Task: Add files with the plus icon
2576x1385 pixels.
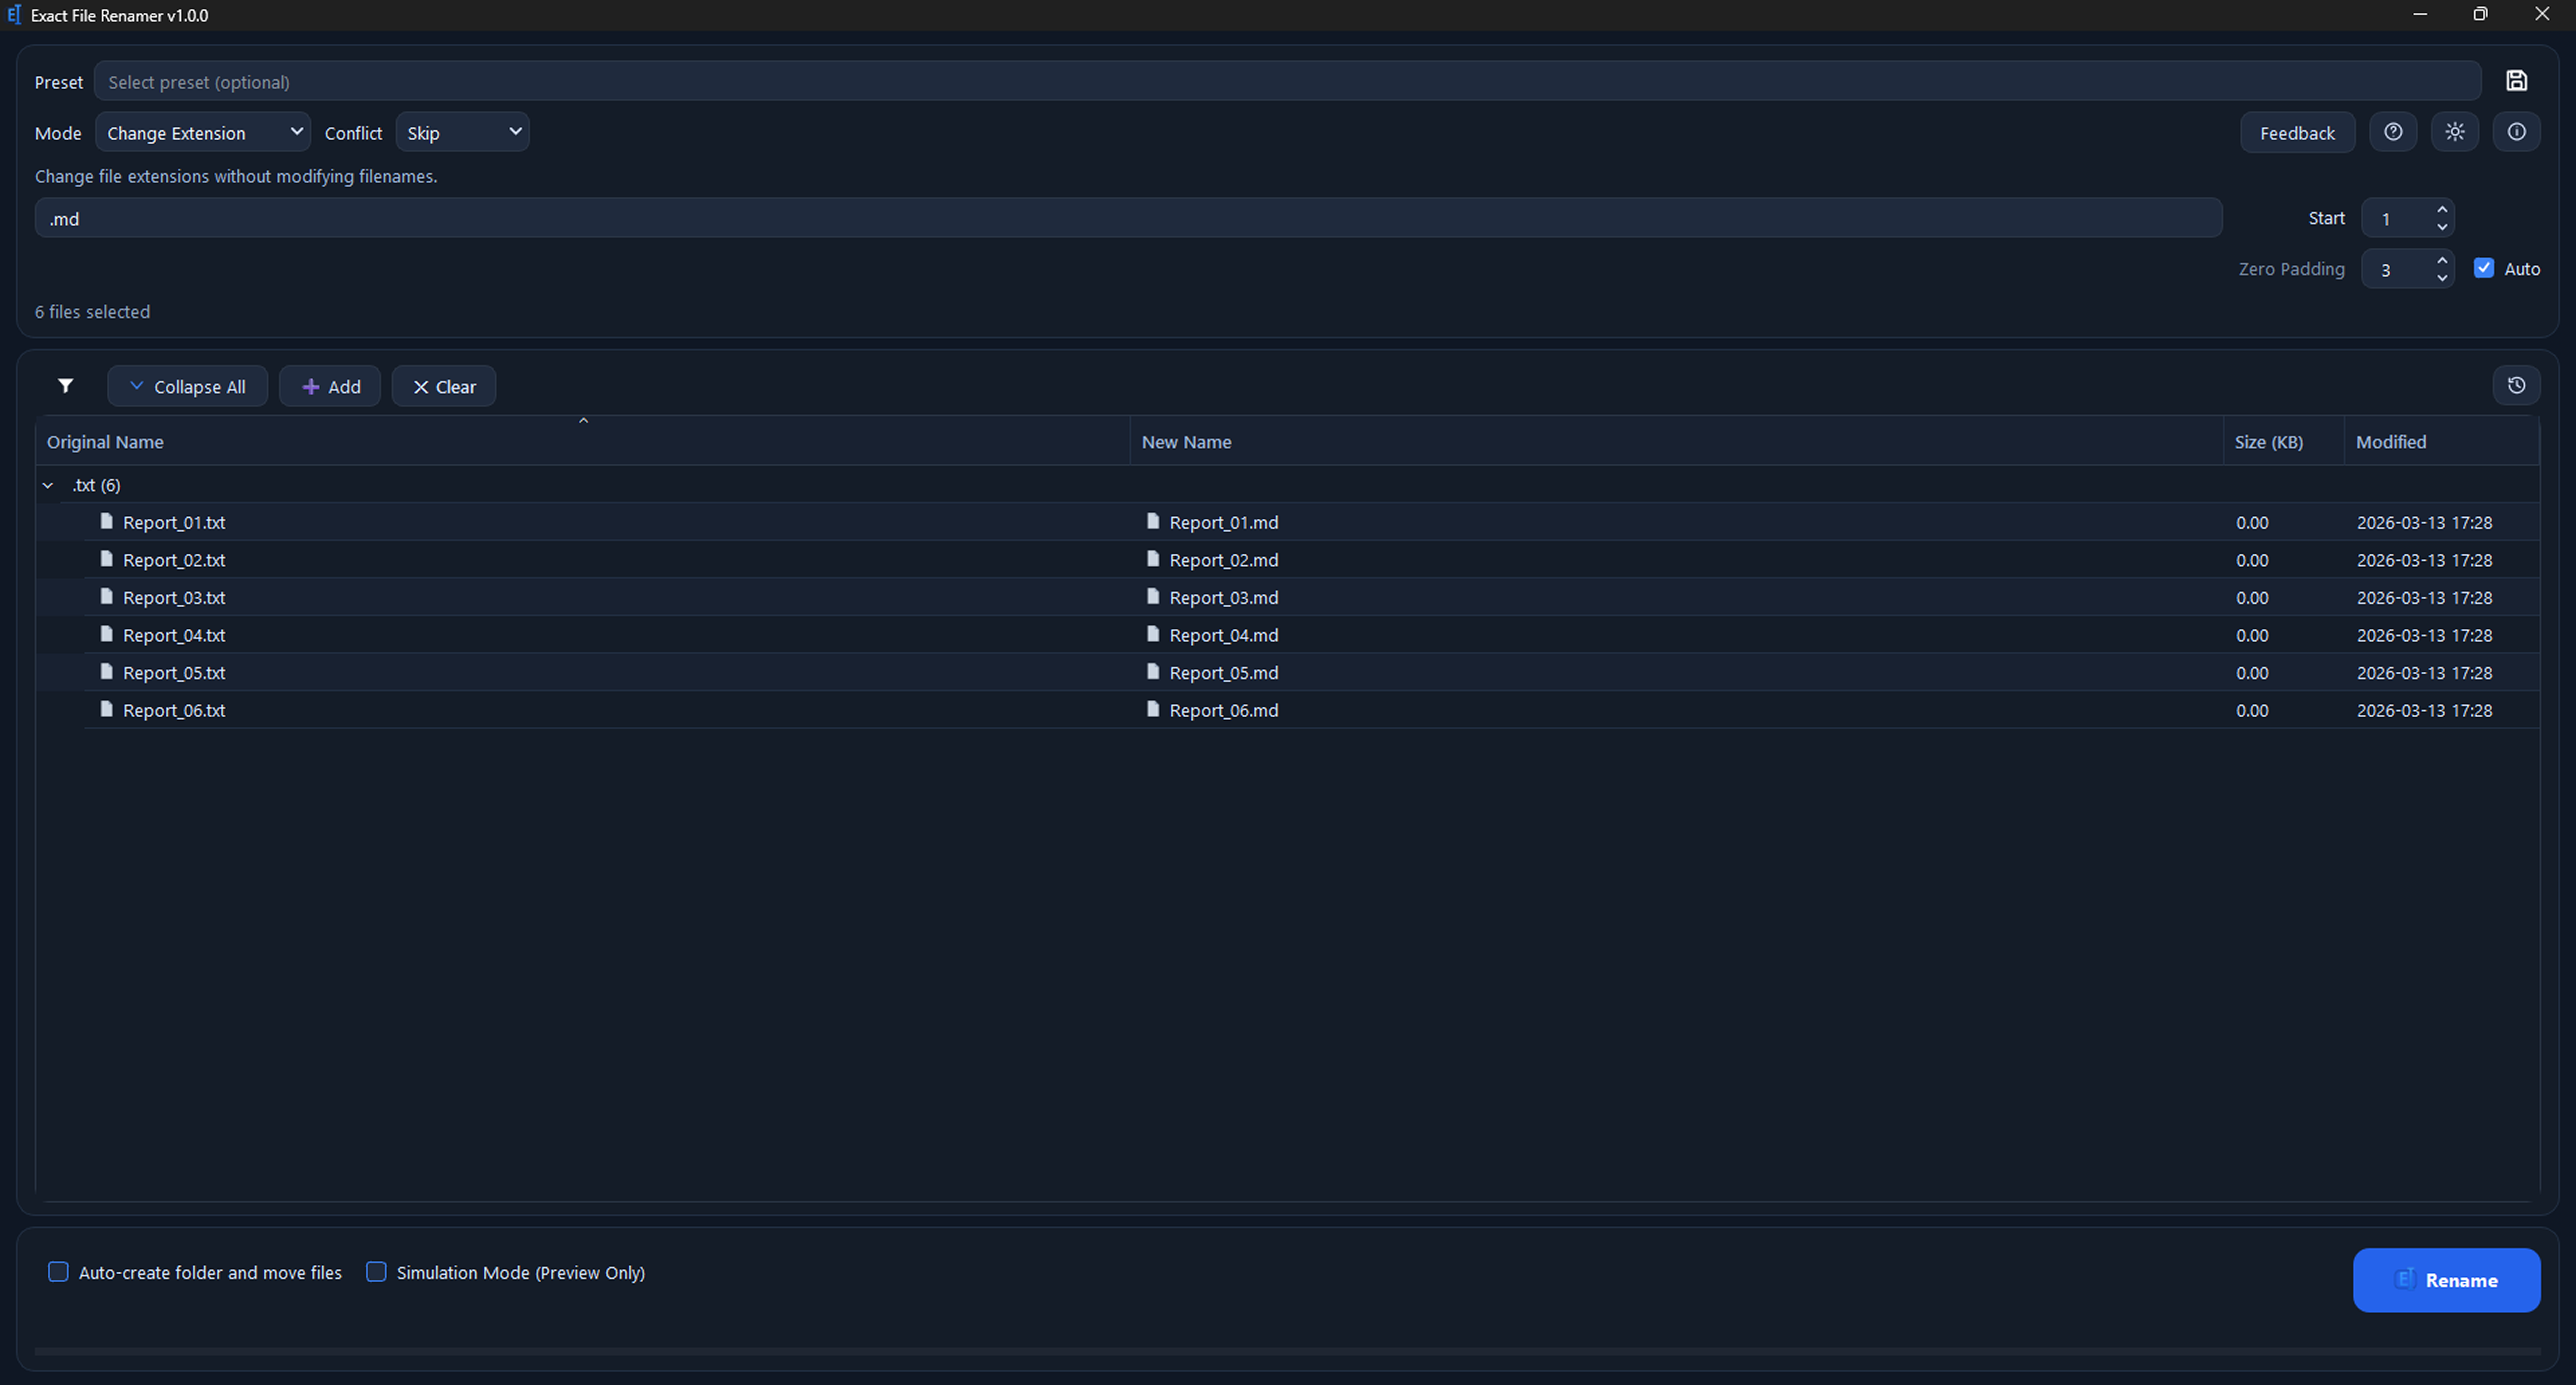Action: click(330, 386)
